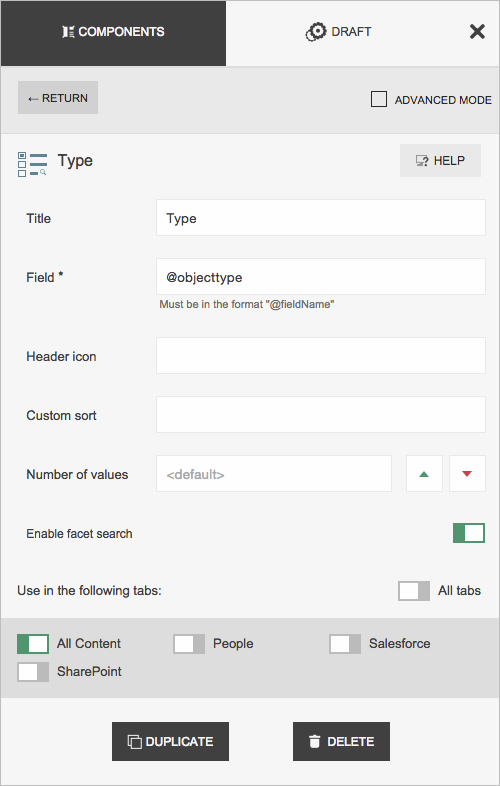Click the 'Number of values' label
Image resolution: width=500 pixels, height=786 pixels.
coord(77,474)
